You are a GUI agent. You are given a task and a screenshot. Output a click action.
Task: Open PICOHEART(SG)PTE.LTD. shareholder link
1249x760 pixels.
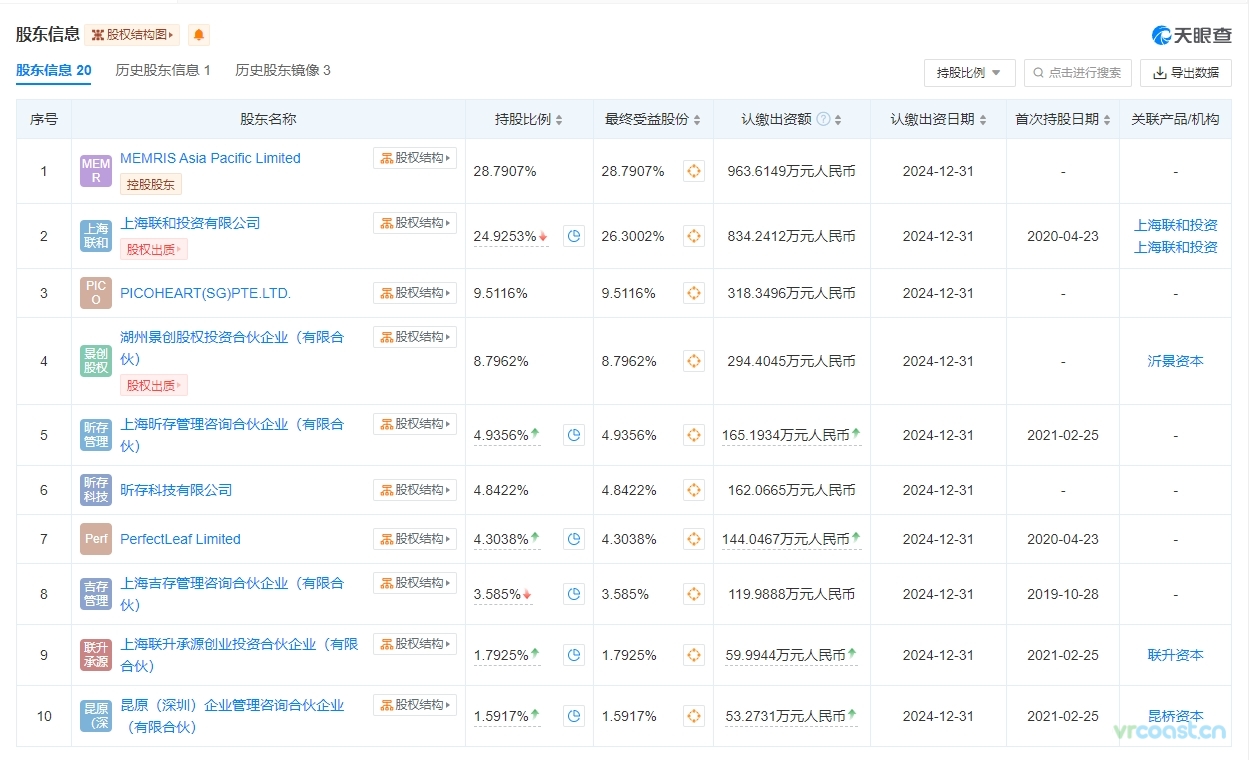(x=205, y=293)
